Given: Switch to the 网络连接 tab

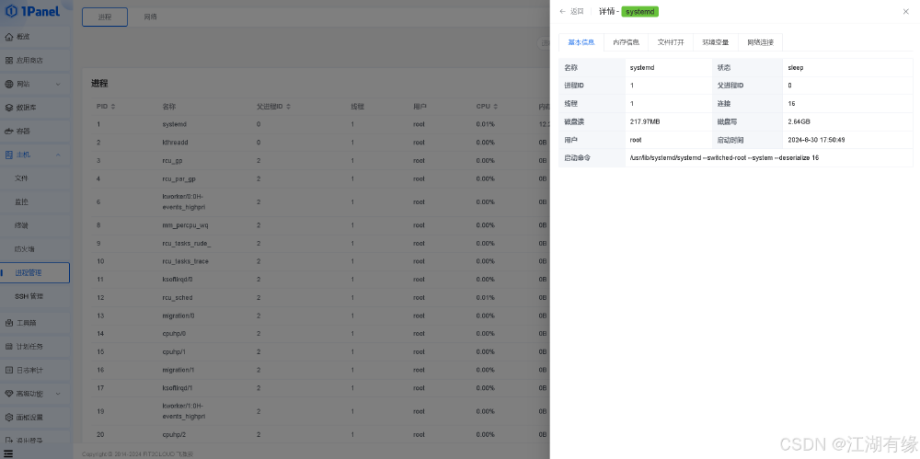Looking at the screenshot, I should (x=760, y=42).
